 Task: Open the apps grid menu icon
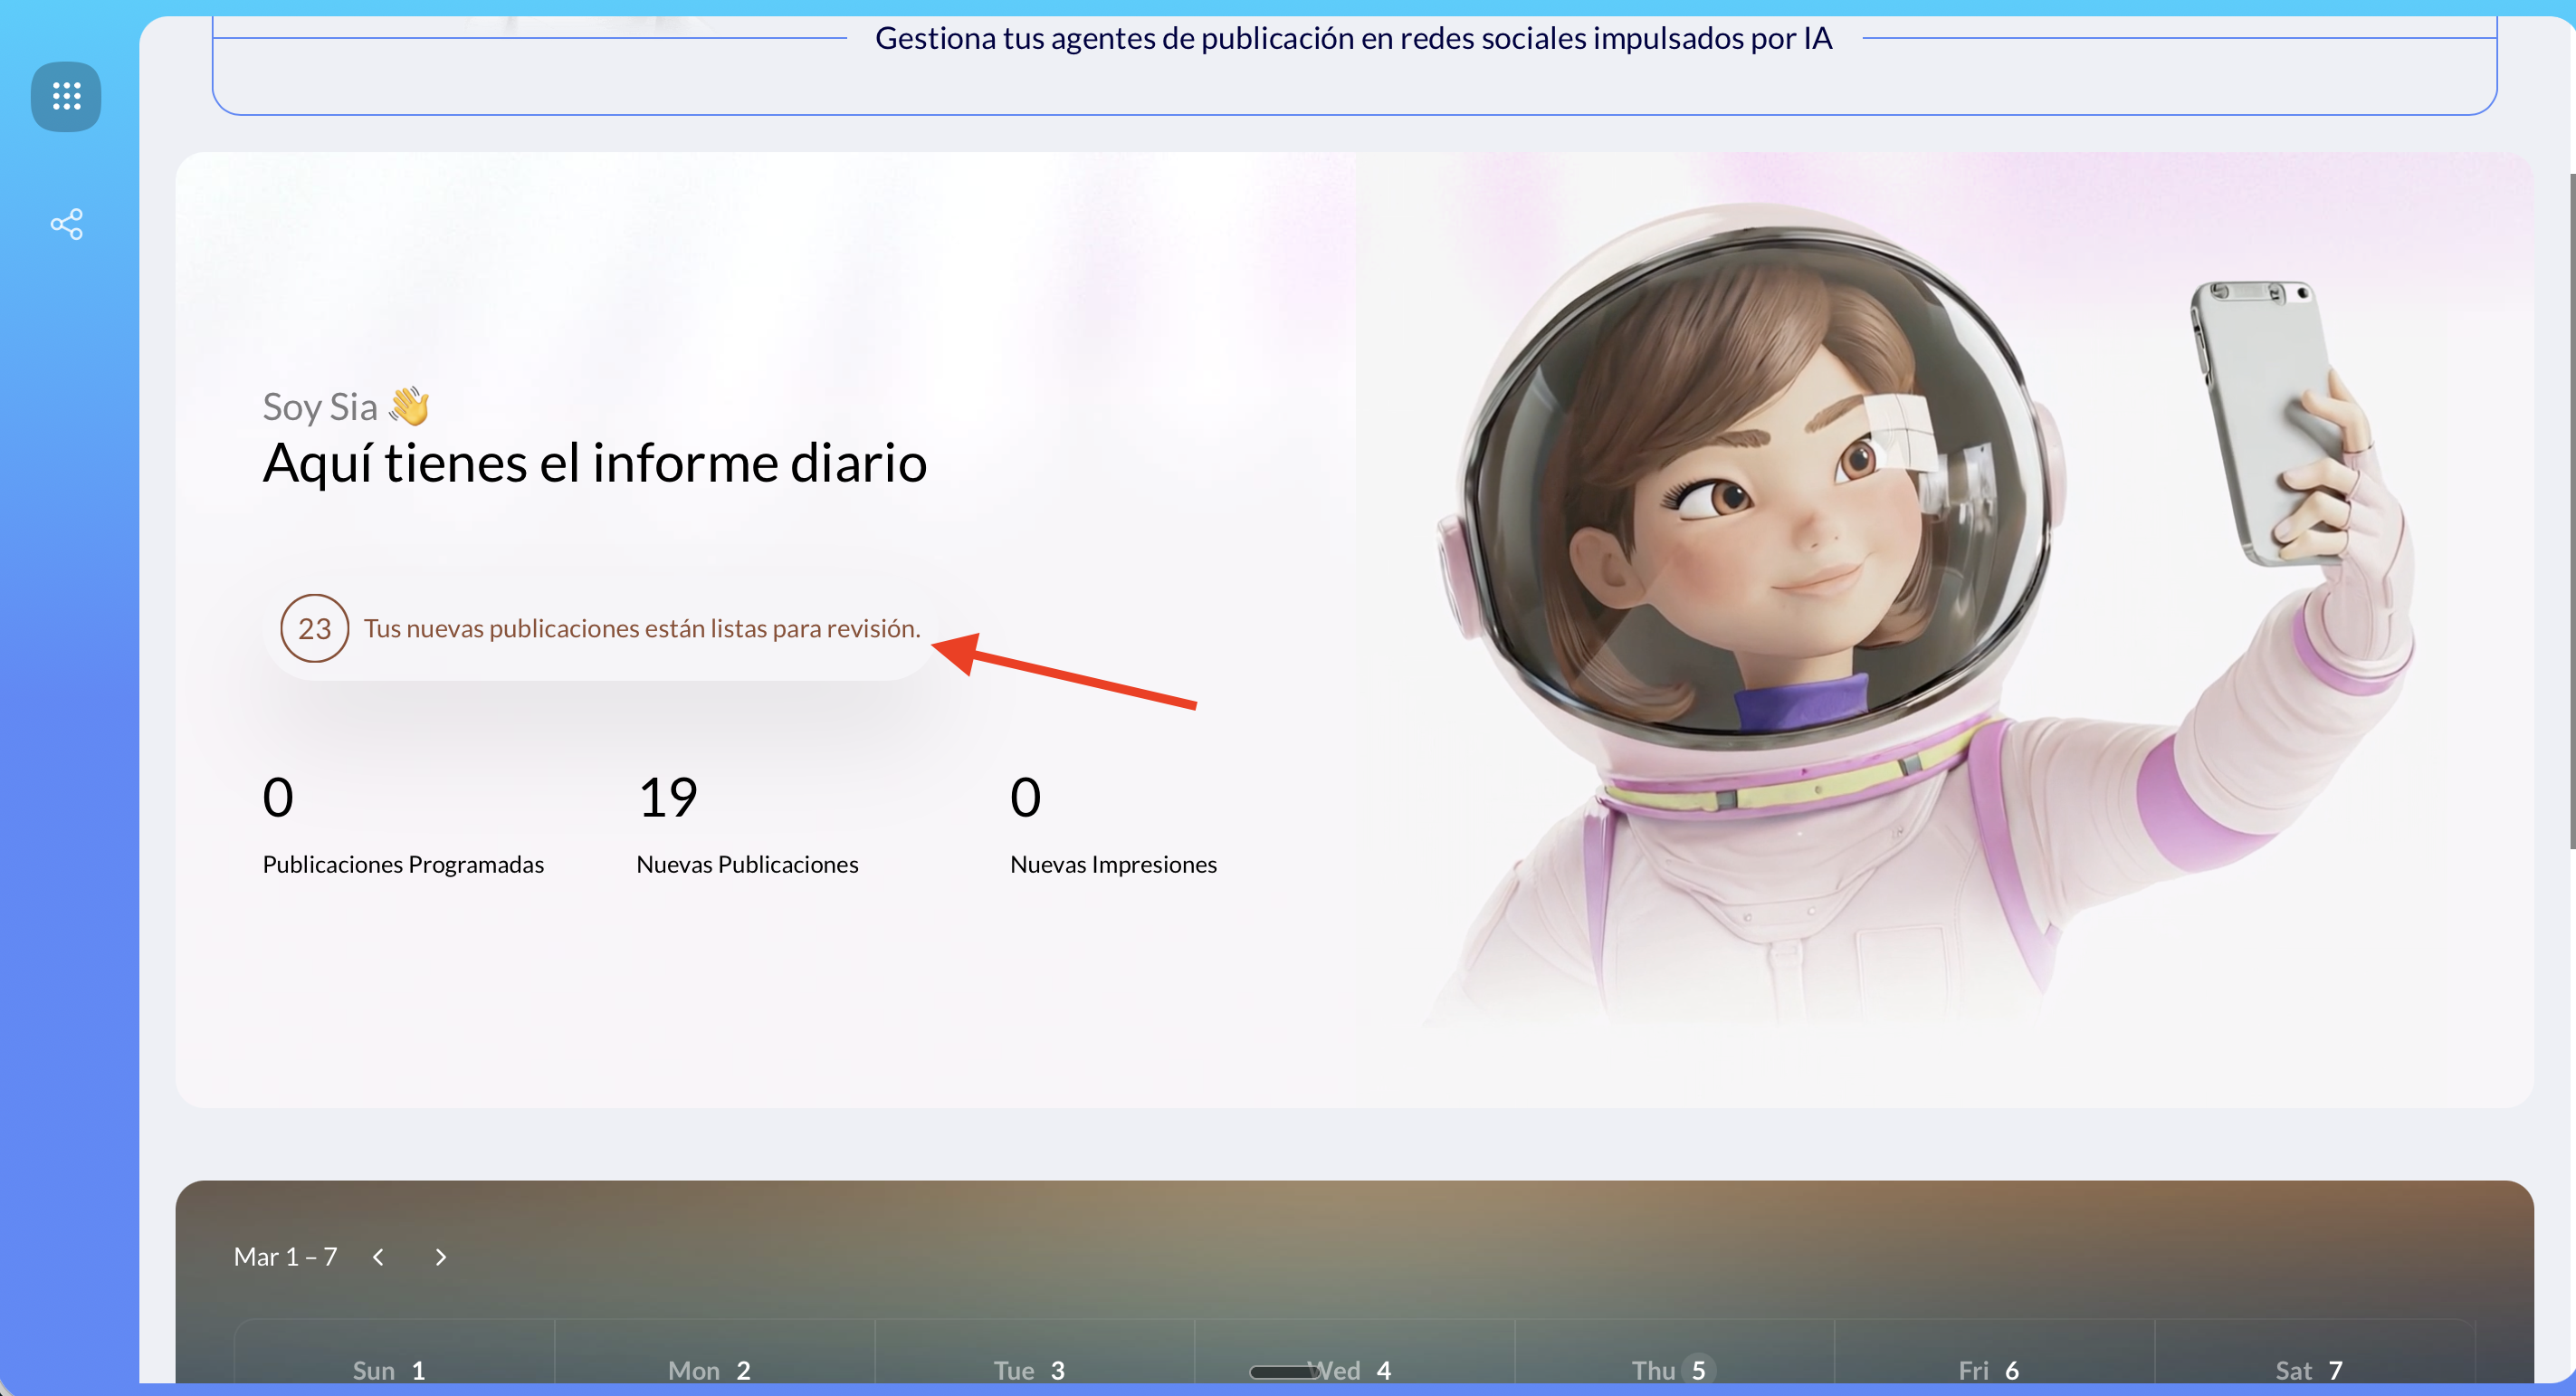pos(66,96)
